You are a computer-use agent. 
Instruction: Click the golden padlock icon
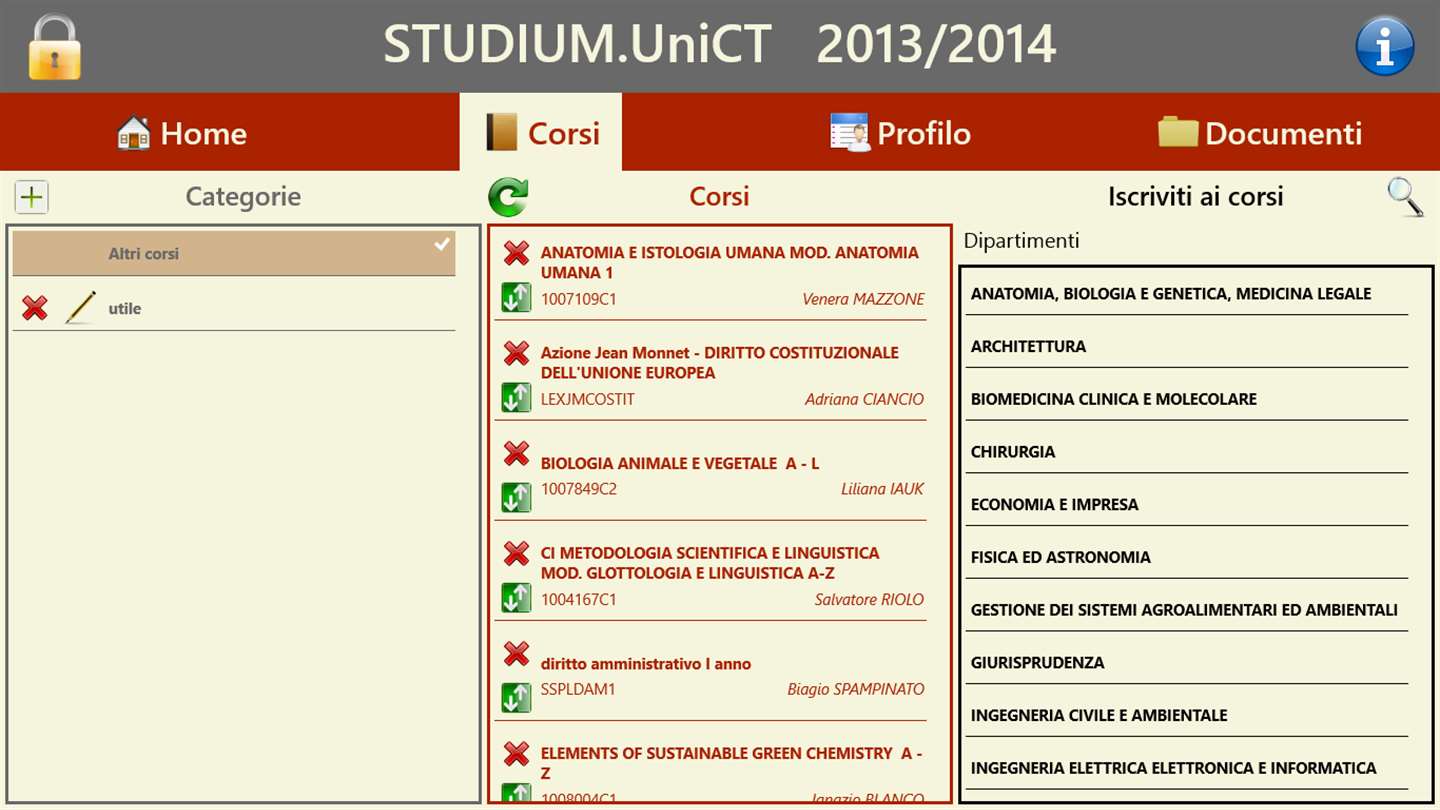(x=54, y=47)
